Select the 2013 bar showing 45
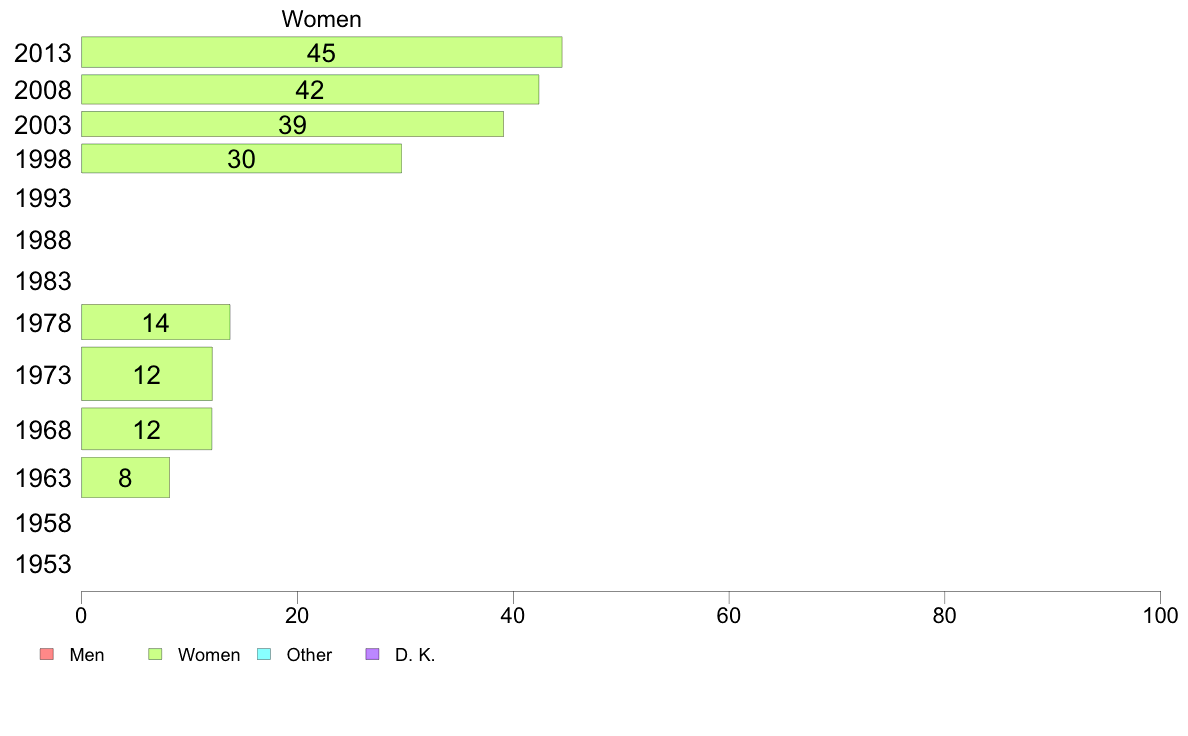This screenshot has height=736, width=1188. point(322,52)
